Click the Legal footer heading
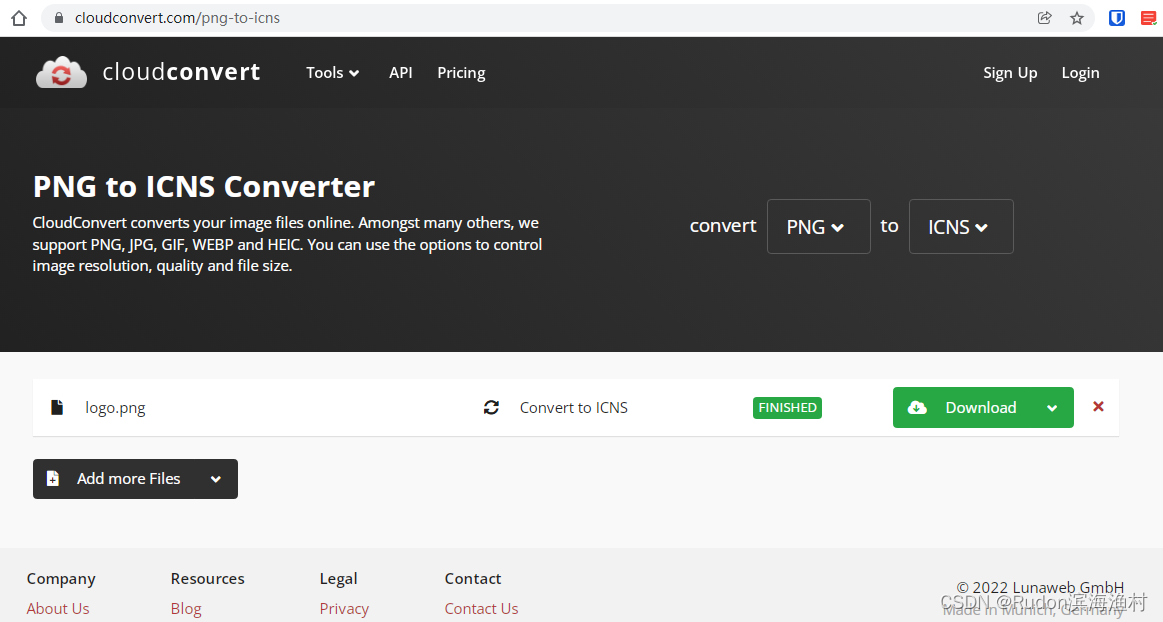The image size is (1163, 622). (x=338, y=578)
